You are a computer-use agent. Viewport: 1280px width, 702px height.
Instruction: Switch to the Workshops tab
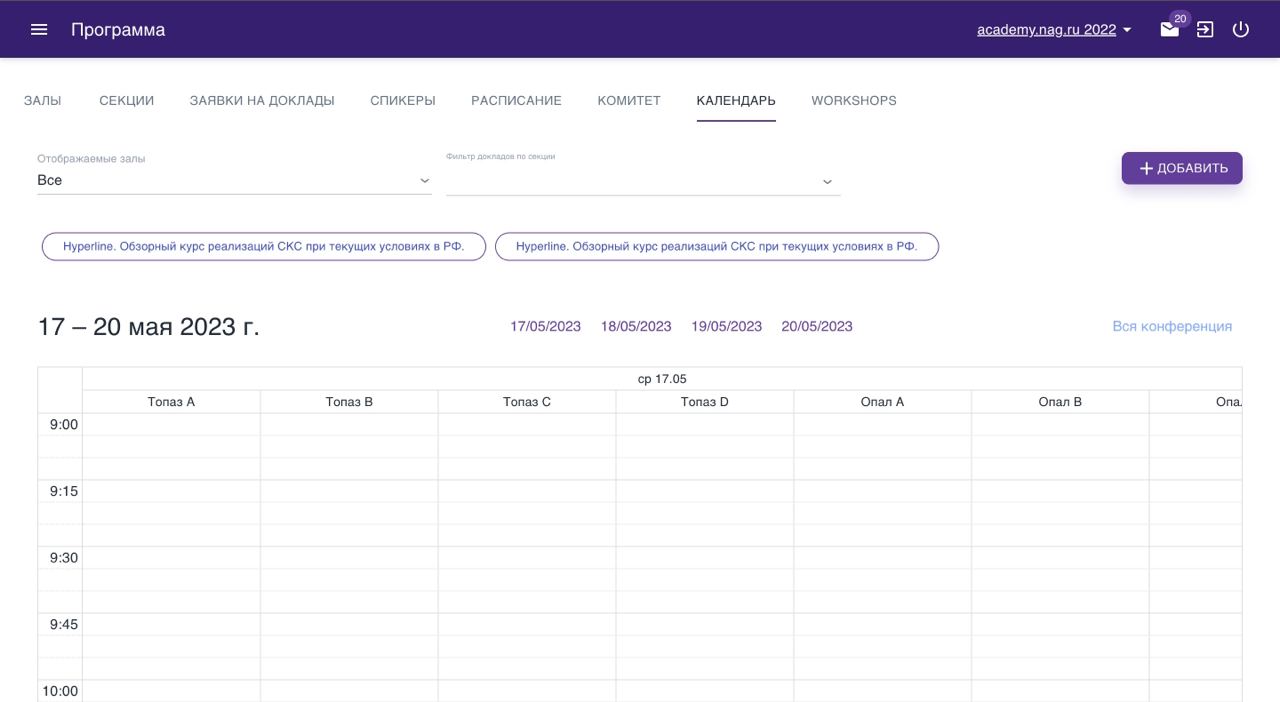point(853,101)
